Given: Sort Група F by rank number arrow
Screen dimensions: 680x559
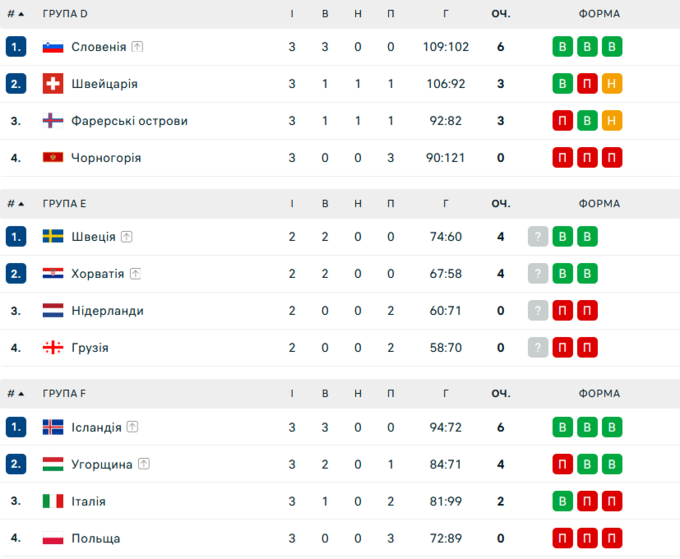Looking at the screenshot, I should click(16, 394).
